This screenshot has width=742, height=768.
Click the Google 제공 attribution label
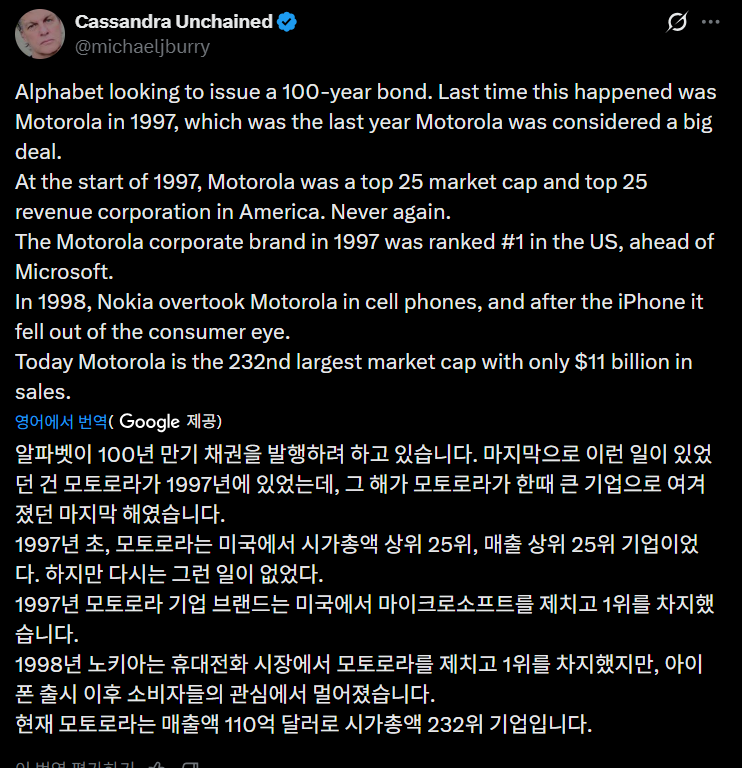point(170,421)
